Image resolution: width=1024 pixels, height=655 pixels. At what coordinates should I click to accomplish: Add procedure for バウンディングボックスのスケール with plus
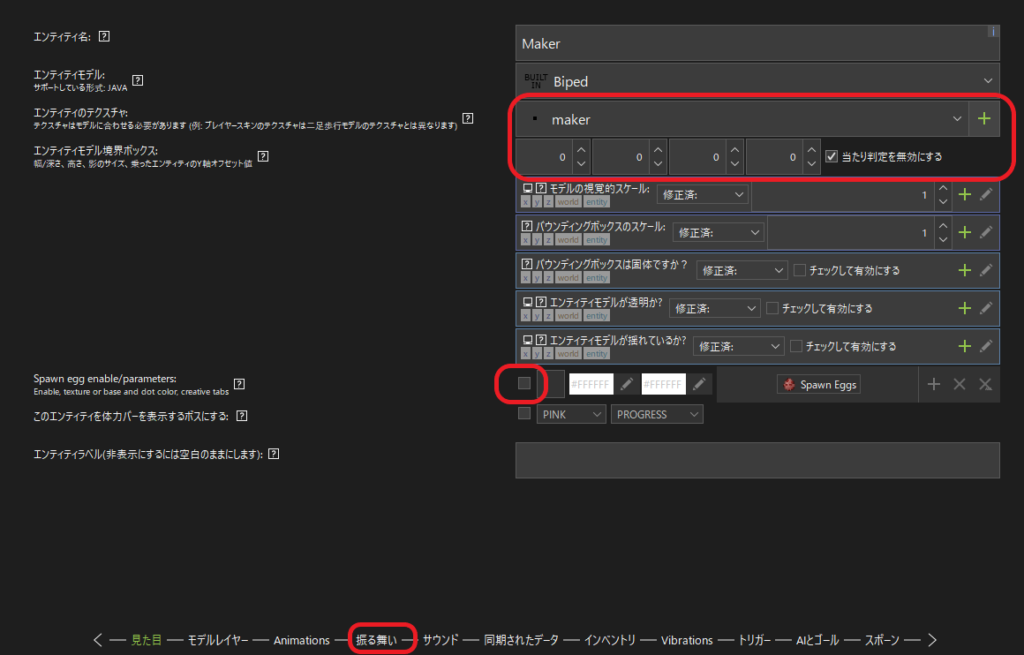965,232
